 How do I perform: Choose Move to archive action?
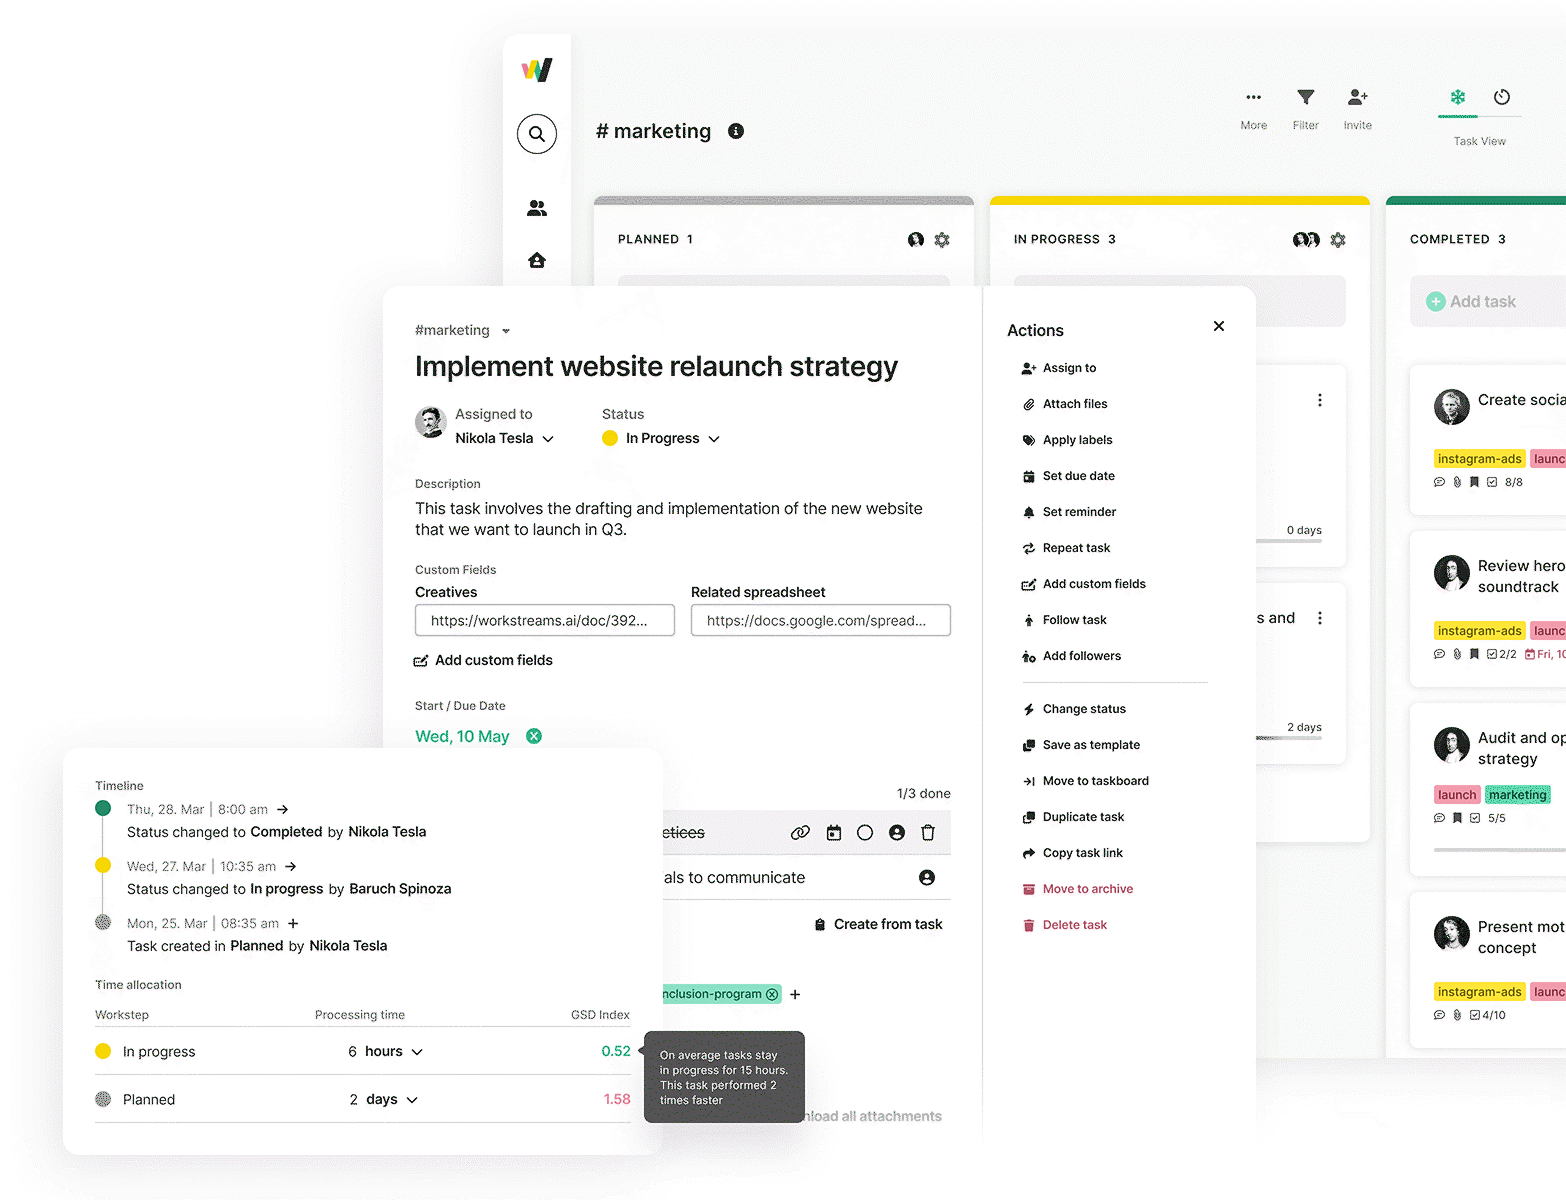tap(1087, 889)
